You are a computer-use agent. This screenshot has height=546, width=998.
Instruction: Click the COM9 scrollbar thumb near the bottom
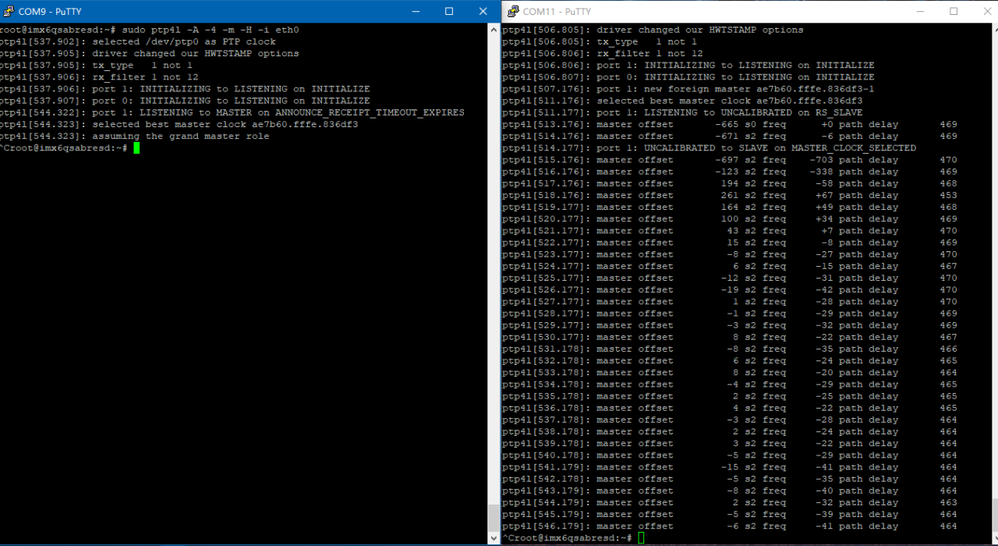[494, 517]
